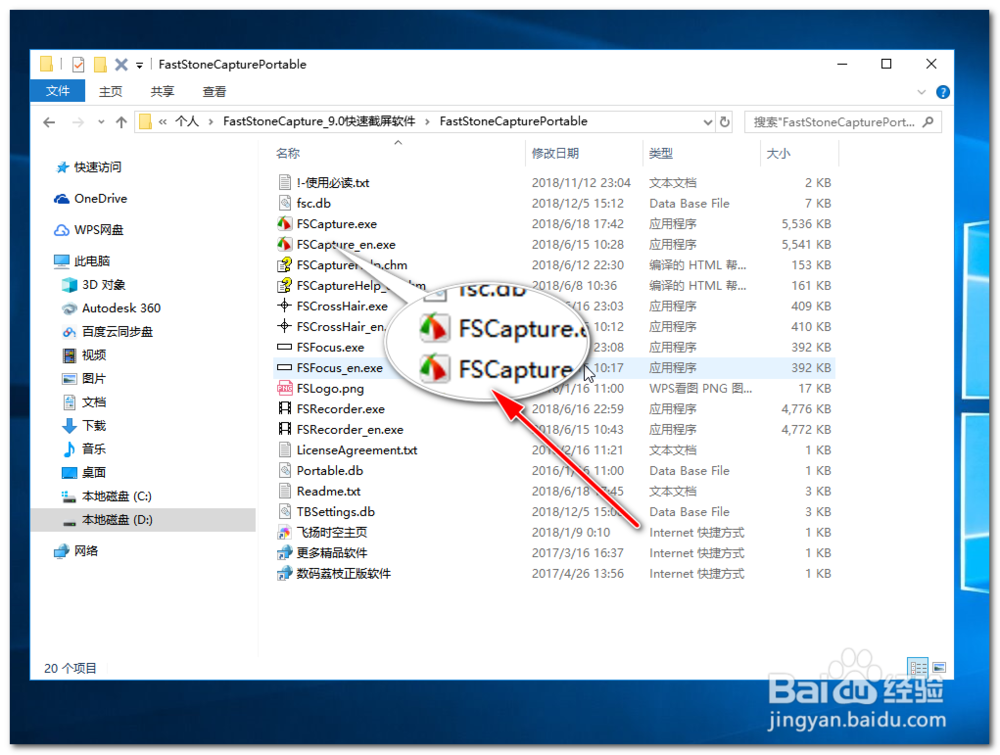Expand the hidden path chevron in address bar
Viewport: 1000px width, 755px height.
click(x=163, y=121)
